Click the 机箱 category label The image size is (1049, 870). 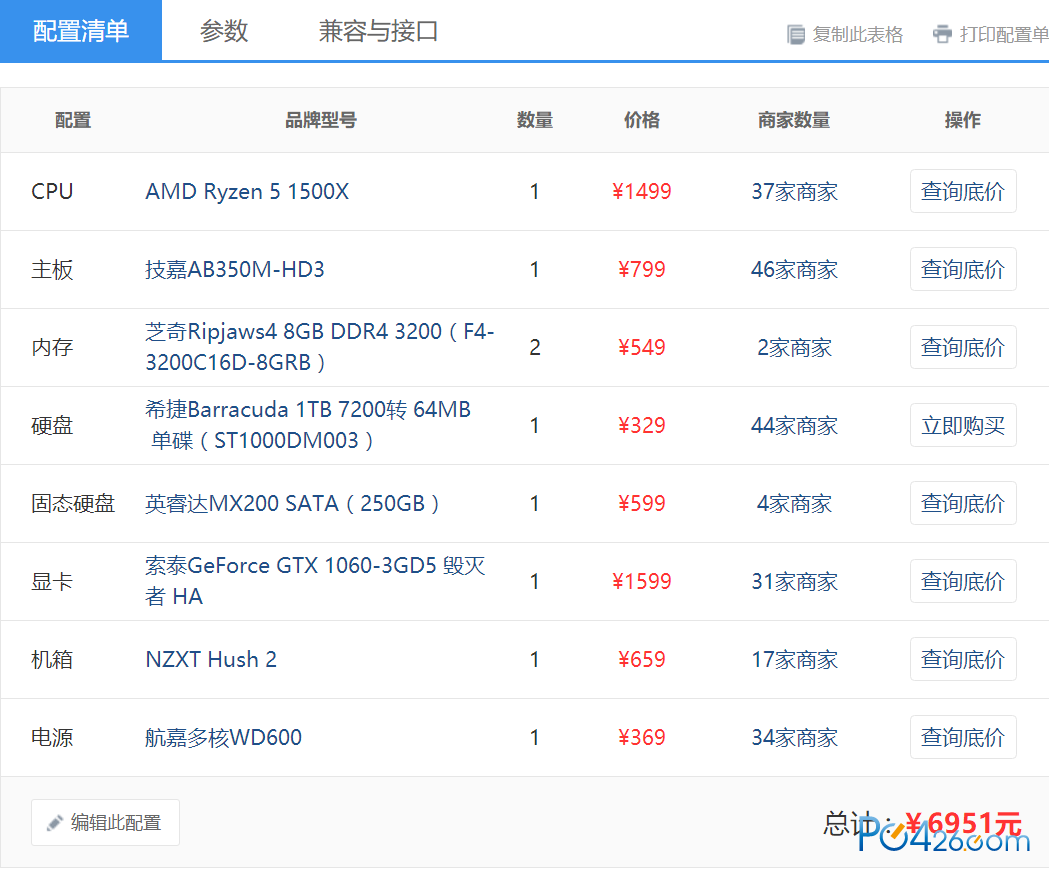[x=52, y=660]
